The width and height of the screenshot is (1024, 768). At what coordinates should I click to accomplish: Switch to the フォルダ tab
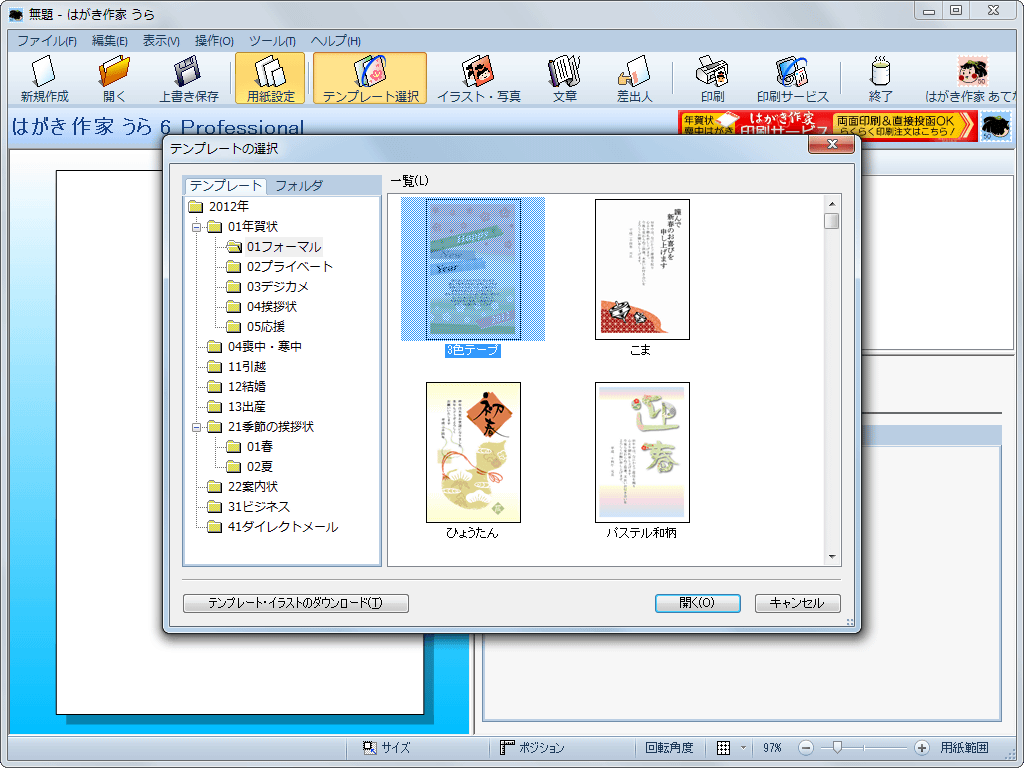(299, 185)
